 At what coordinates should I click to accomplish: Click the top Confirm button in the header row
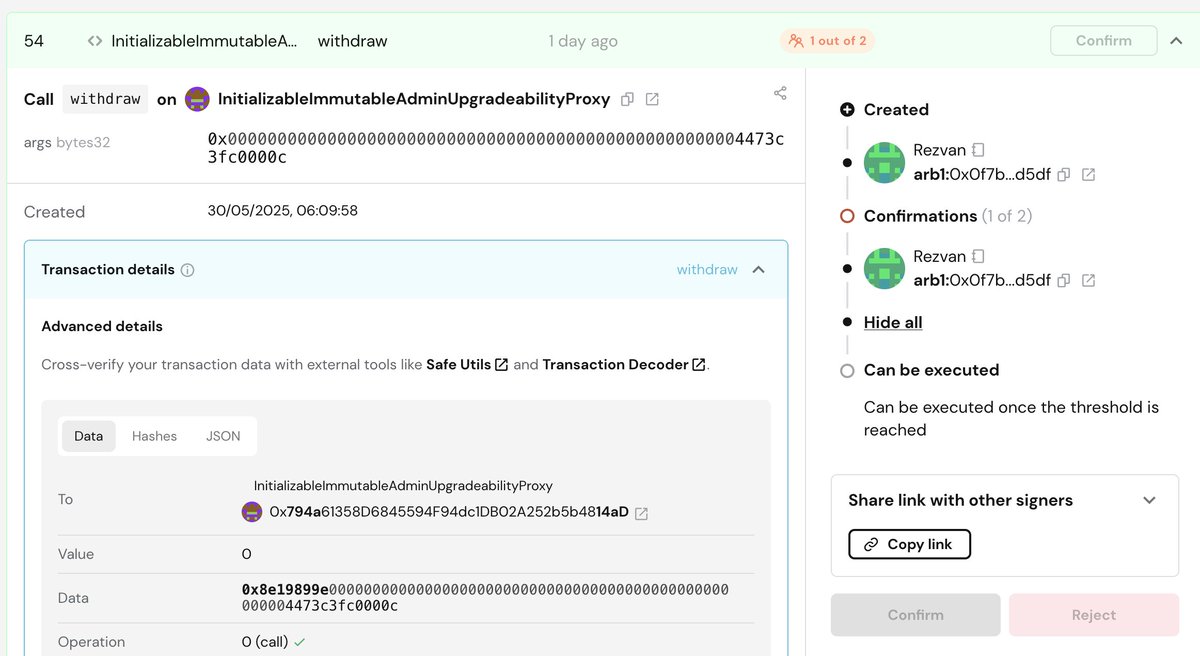1103,41
